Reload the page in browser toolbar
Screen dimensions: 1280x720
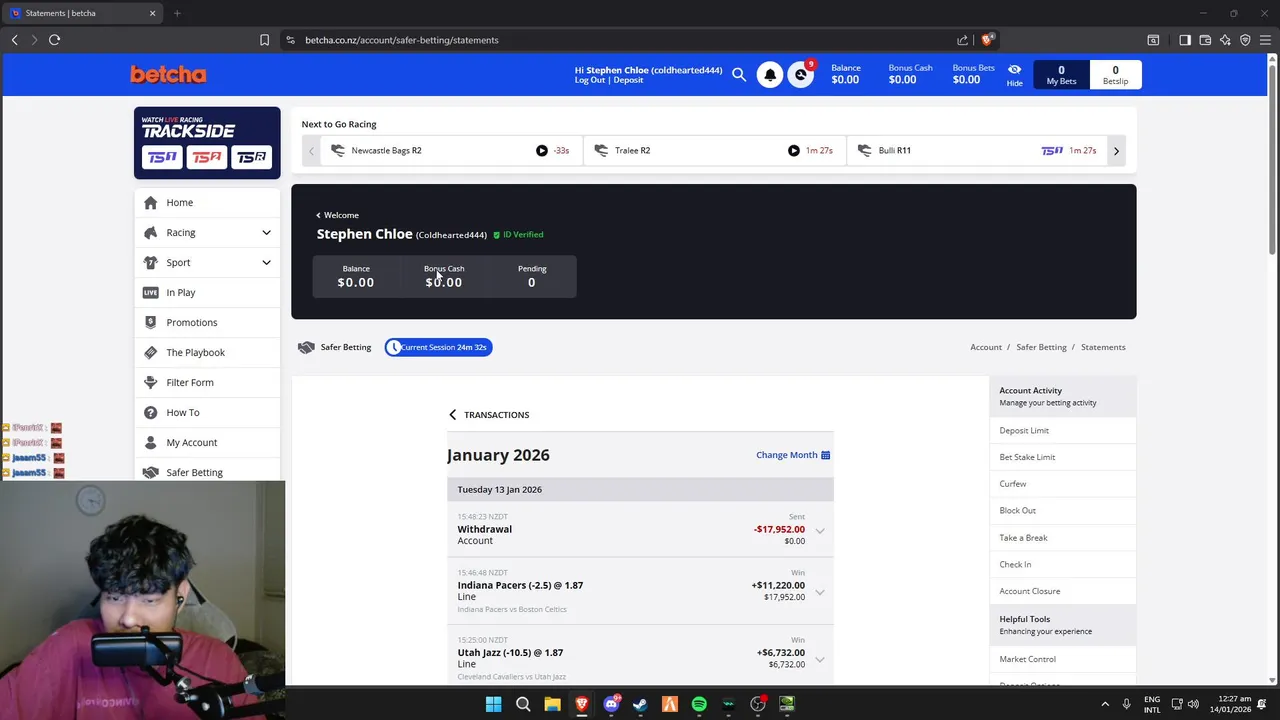tap(54, 40)
